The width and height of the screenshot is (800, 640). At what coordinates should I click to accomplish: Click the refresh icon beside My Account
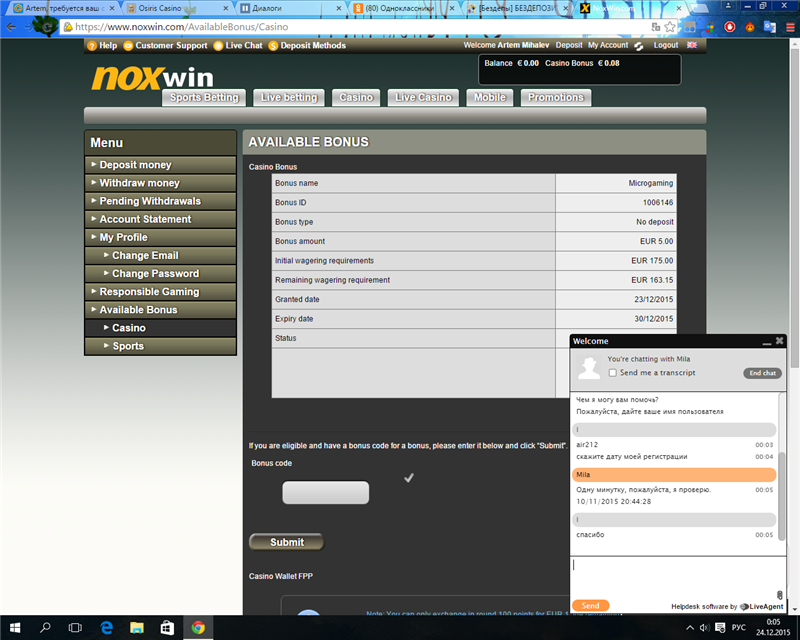coord(639,46)
